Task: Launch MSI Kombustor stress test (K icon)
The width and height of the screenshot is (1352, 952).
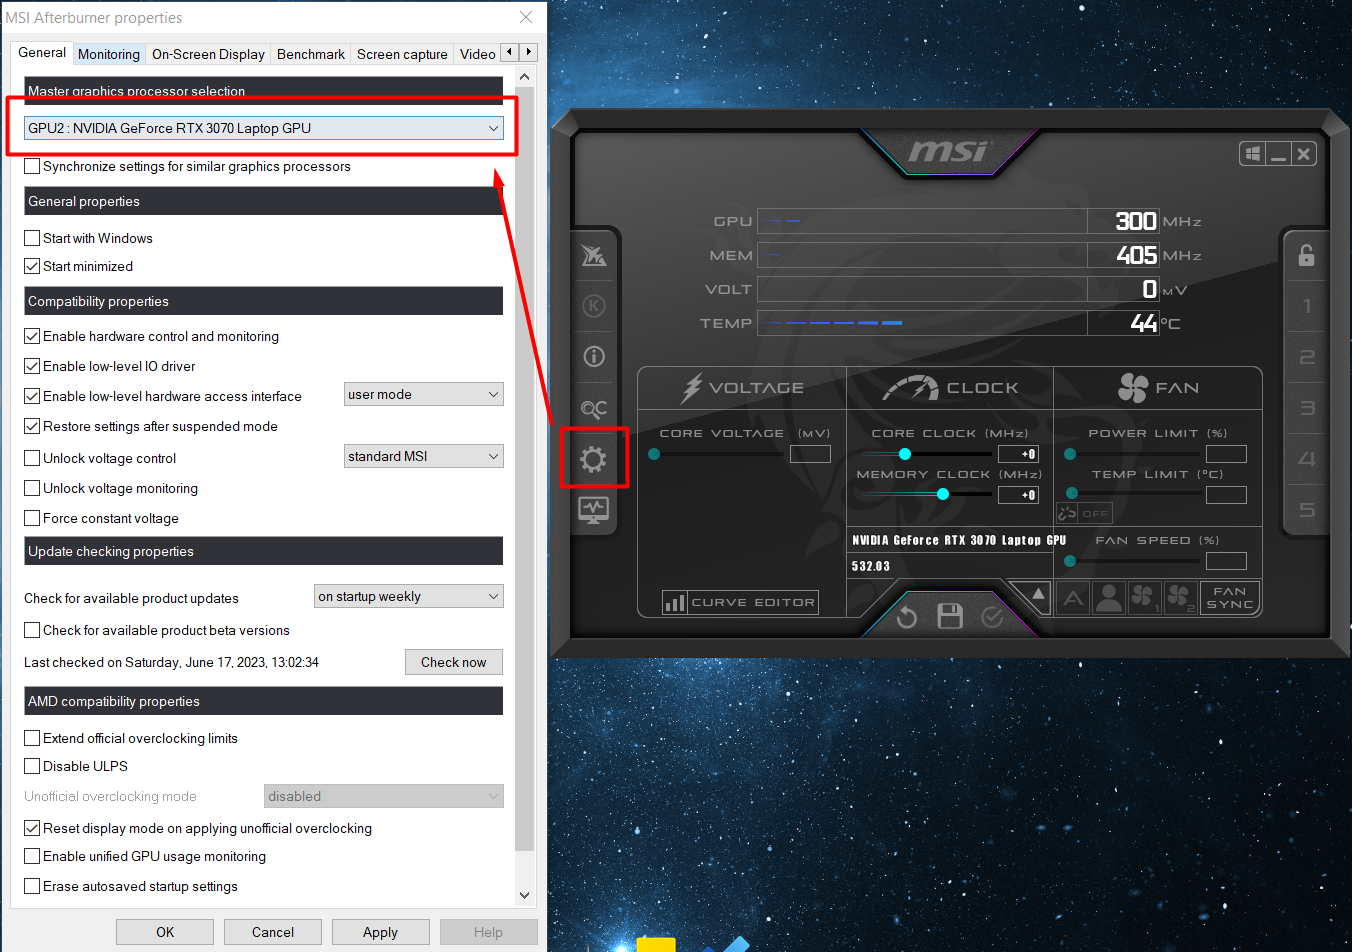Action: [x=594, y=306]
